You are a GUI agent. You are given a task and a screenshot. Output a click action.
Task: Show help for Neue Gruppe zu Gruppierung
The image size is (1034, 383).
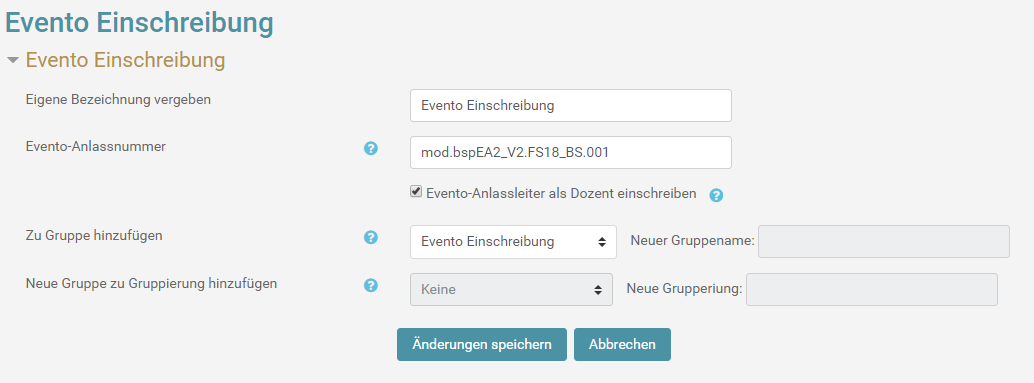click(x=371, y=285)
